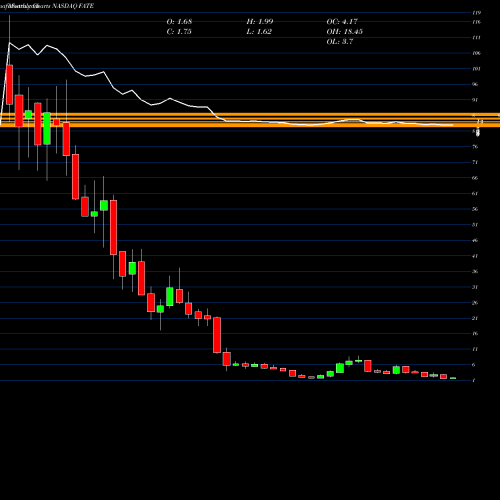Image resolution: width=500 pixels, height=500 pixels.
Task: Click the high value 'H: 1.99'
Action: 260,22
